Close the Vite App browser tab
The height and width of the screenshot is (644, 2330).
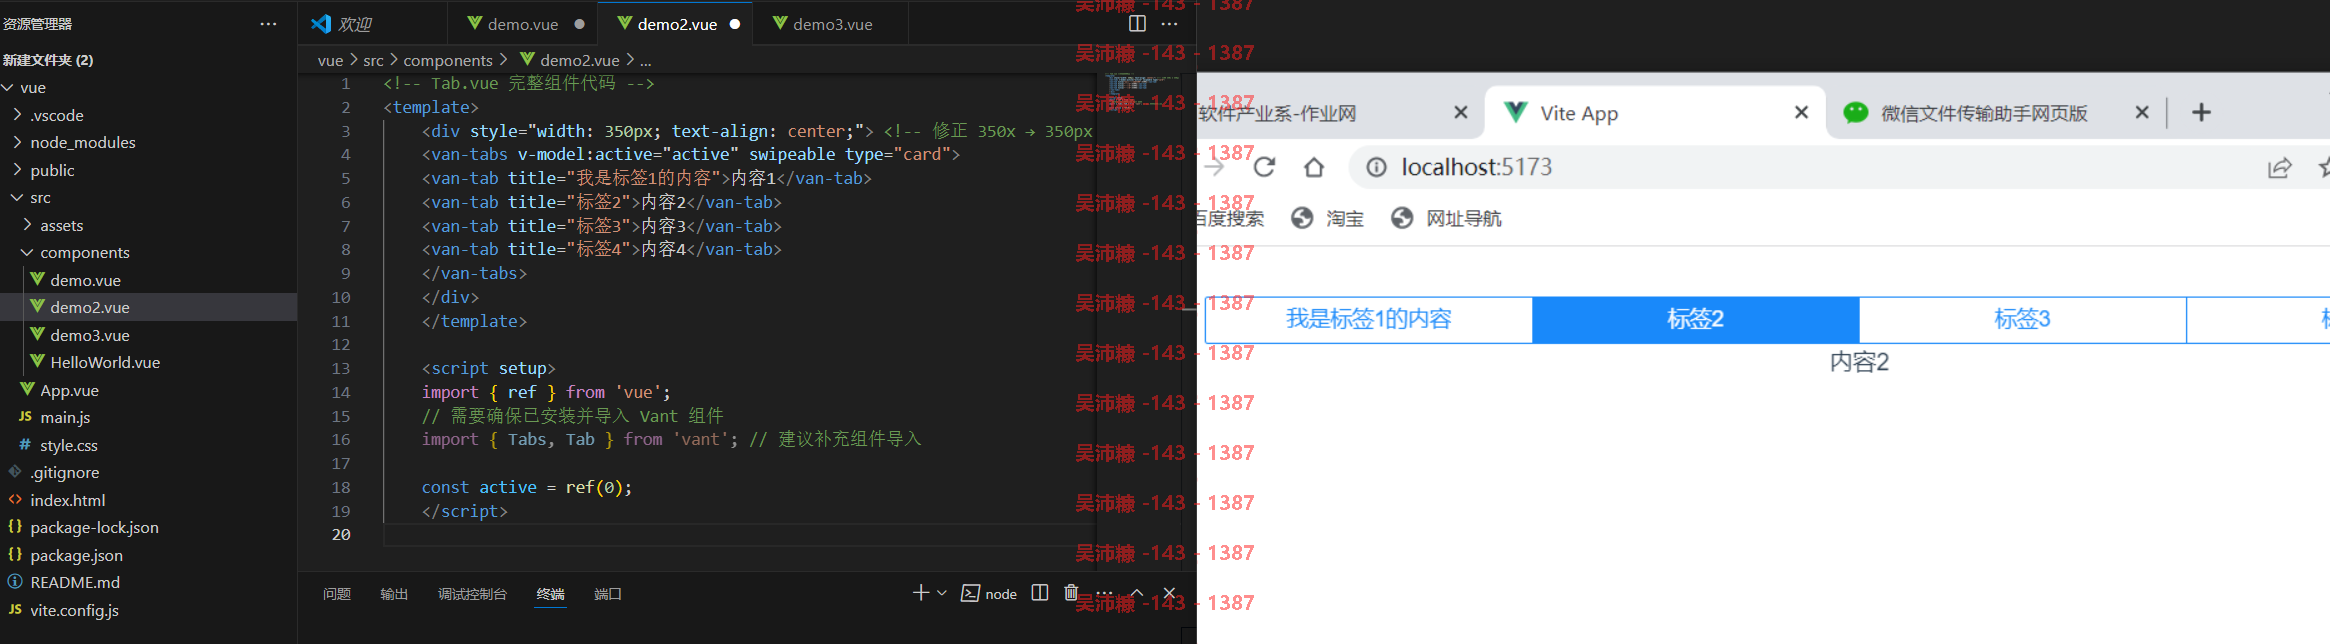pyautogui.click(x=1801, y=112)
